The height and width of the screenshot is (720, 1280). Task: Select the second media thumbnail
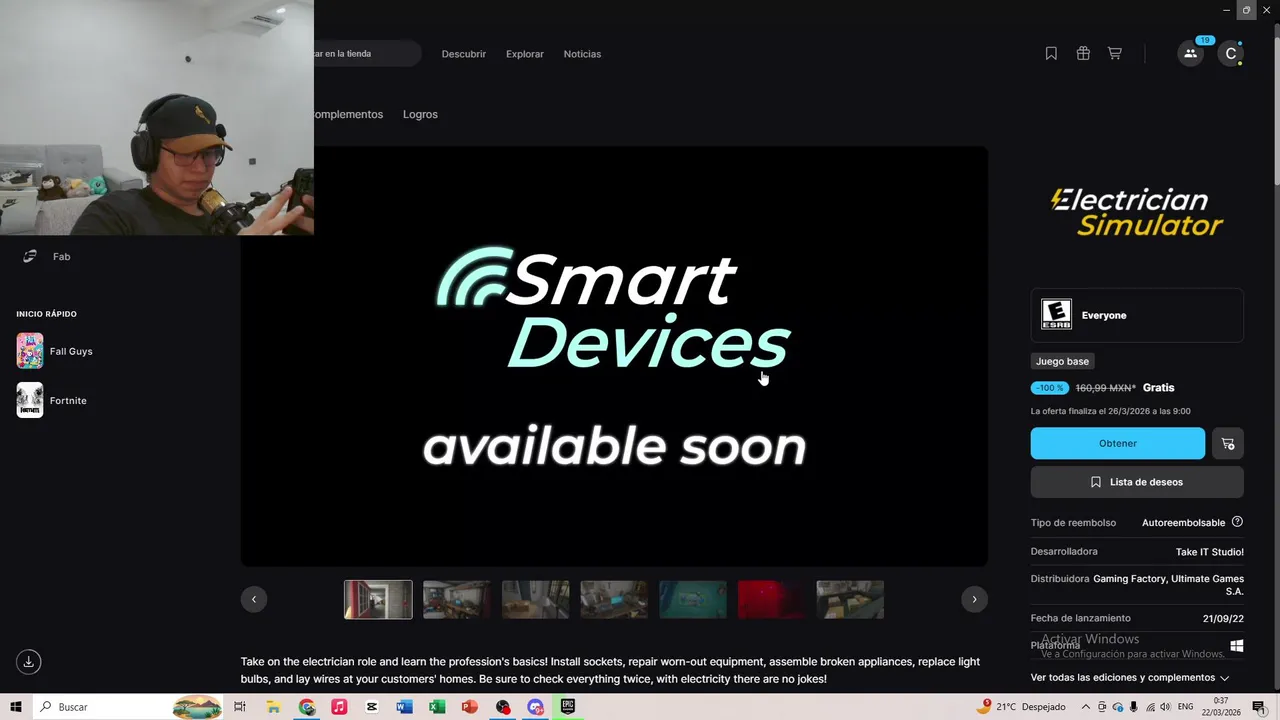pos(457,599)
